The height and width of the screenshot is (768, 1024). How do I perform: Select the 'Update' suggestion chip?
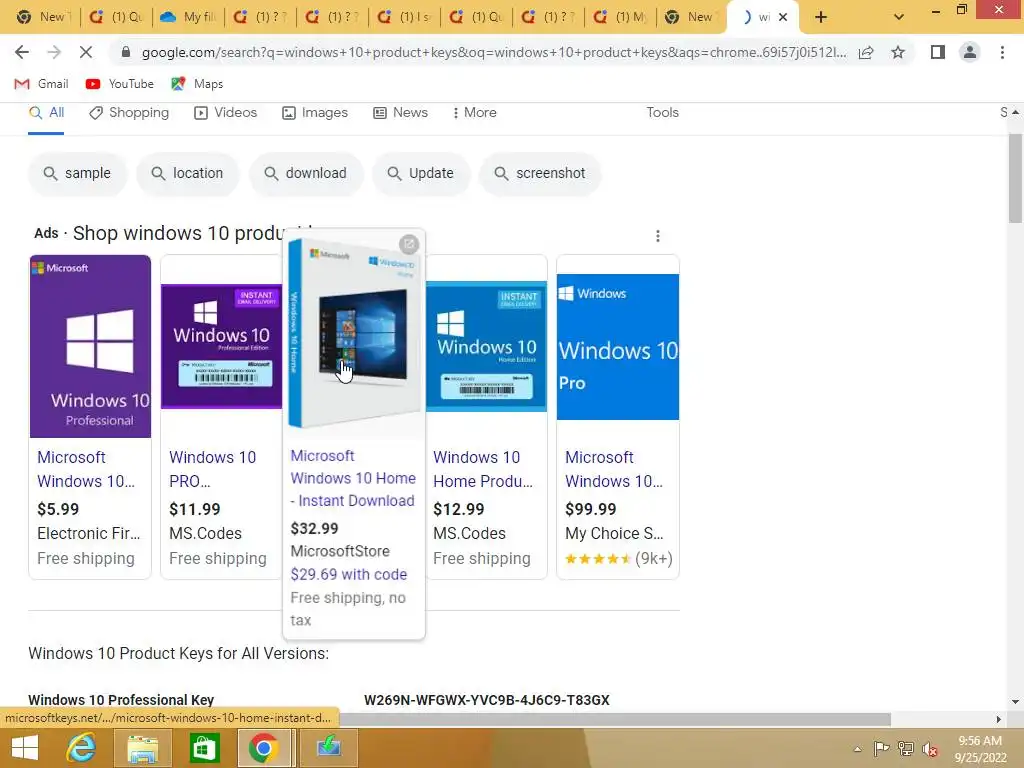click(421, 174)
